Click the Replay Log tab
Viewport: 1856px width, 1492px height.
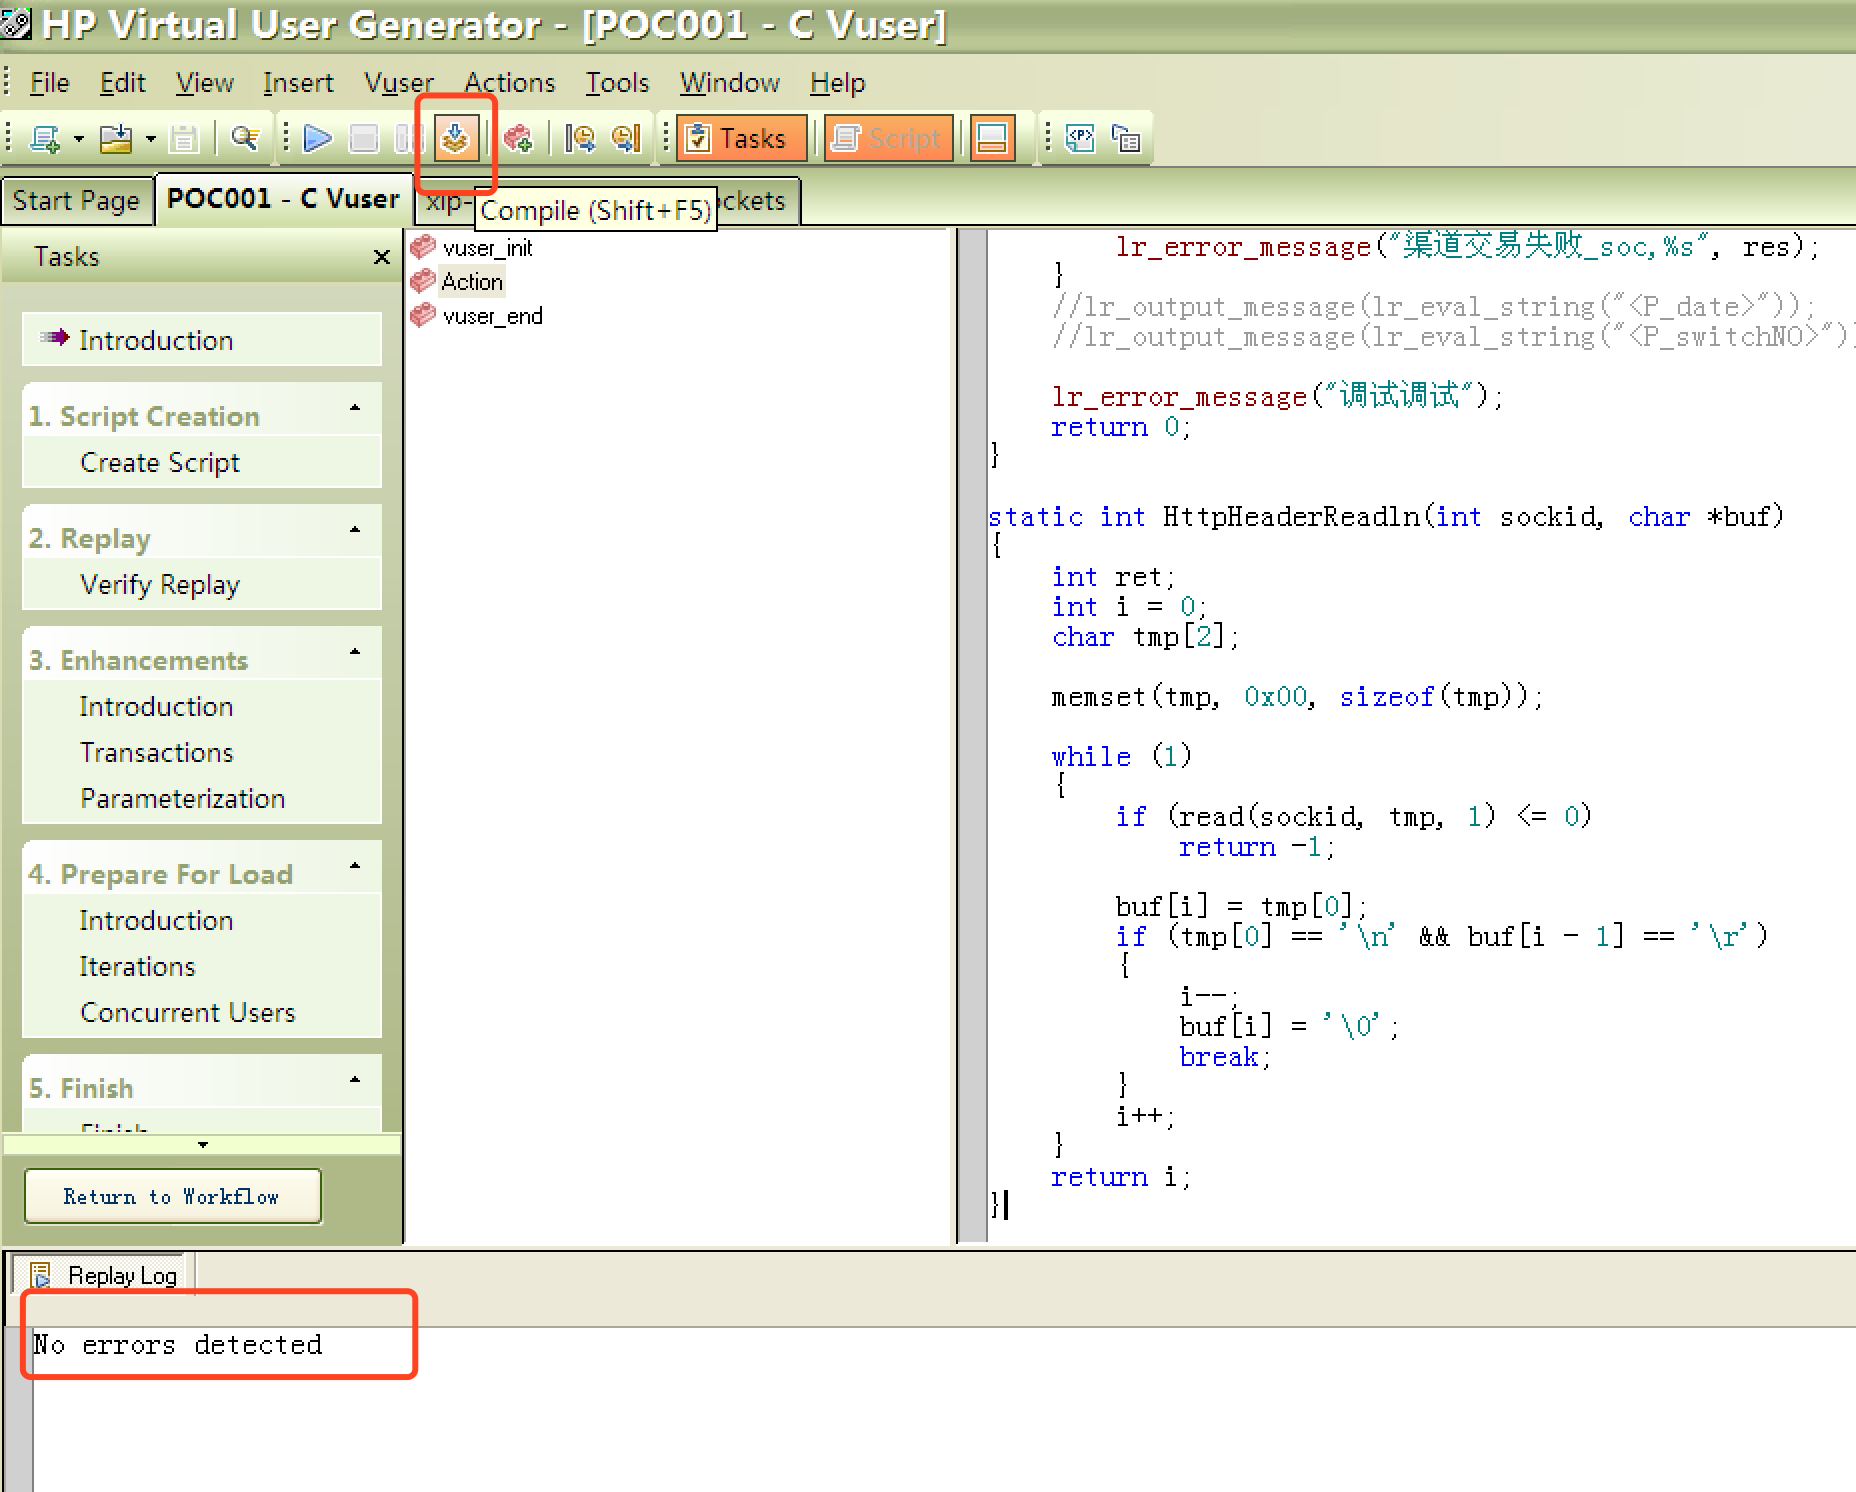104,1276
